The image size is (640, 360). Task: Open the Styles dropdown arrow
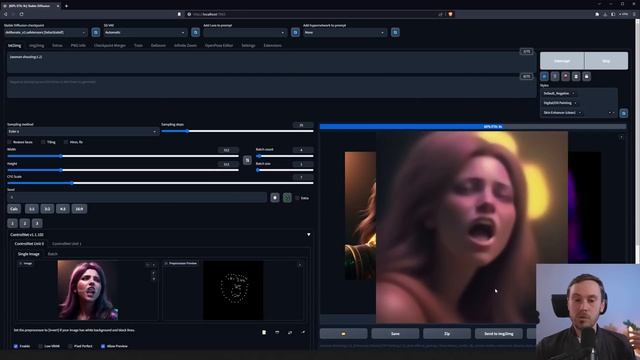point(613,113)
